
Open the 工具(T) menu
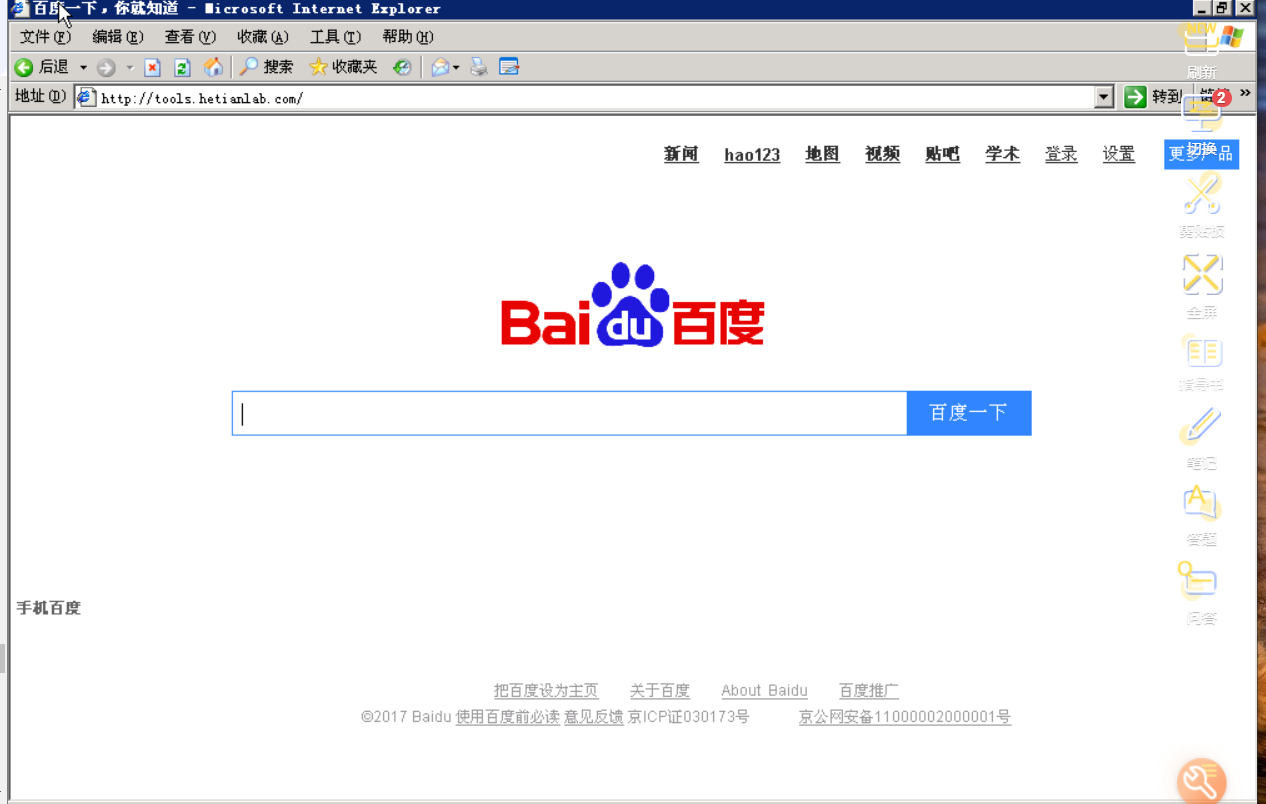pyautogui.click(x=335, y=37)
